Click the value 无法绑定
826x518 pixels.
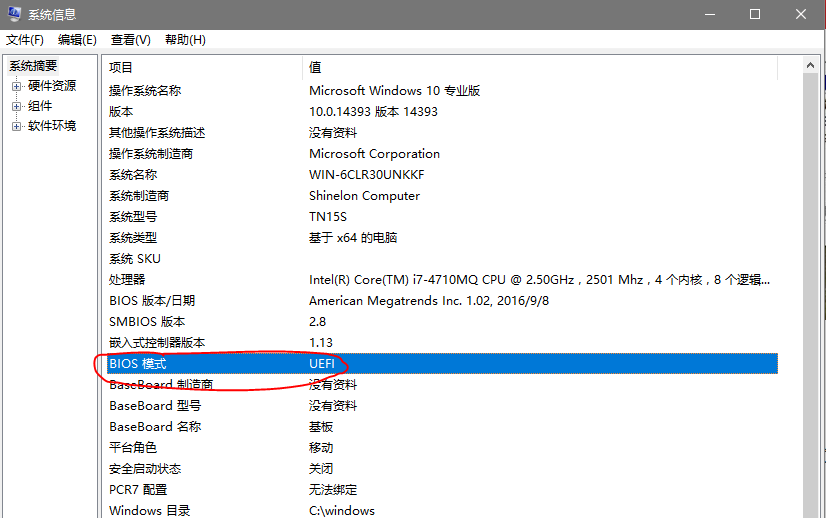(x=333, y=490)
